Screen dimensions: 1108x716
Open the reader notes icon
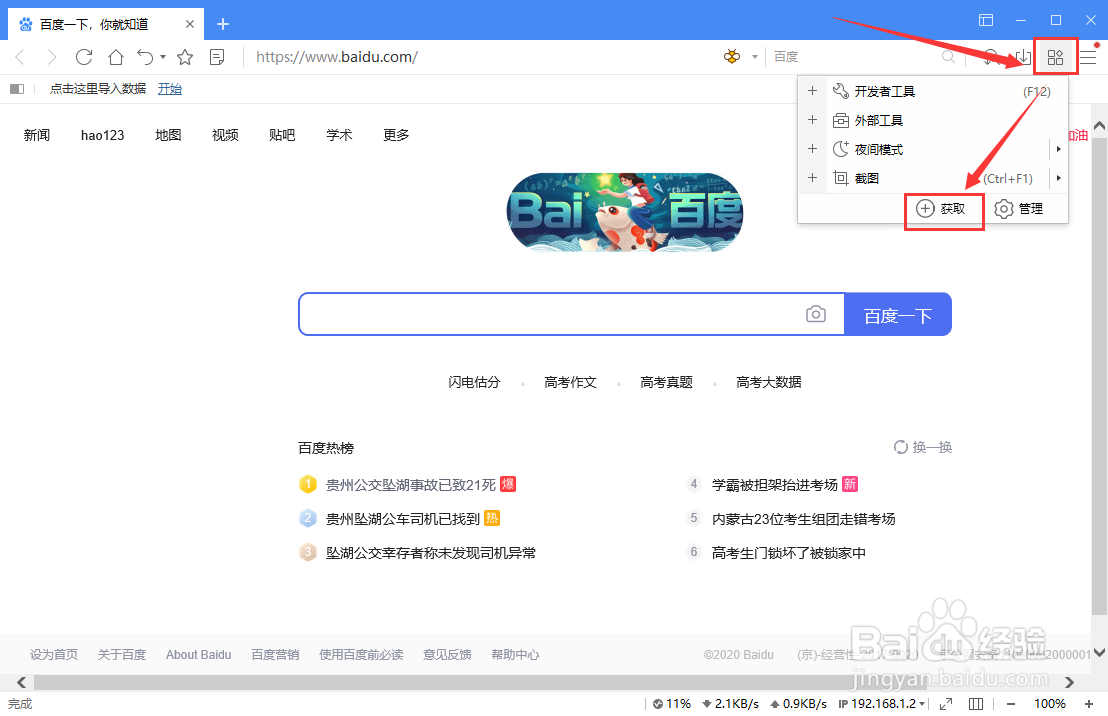coord(217,57)
